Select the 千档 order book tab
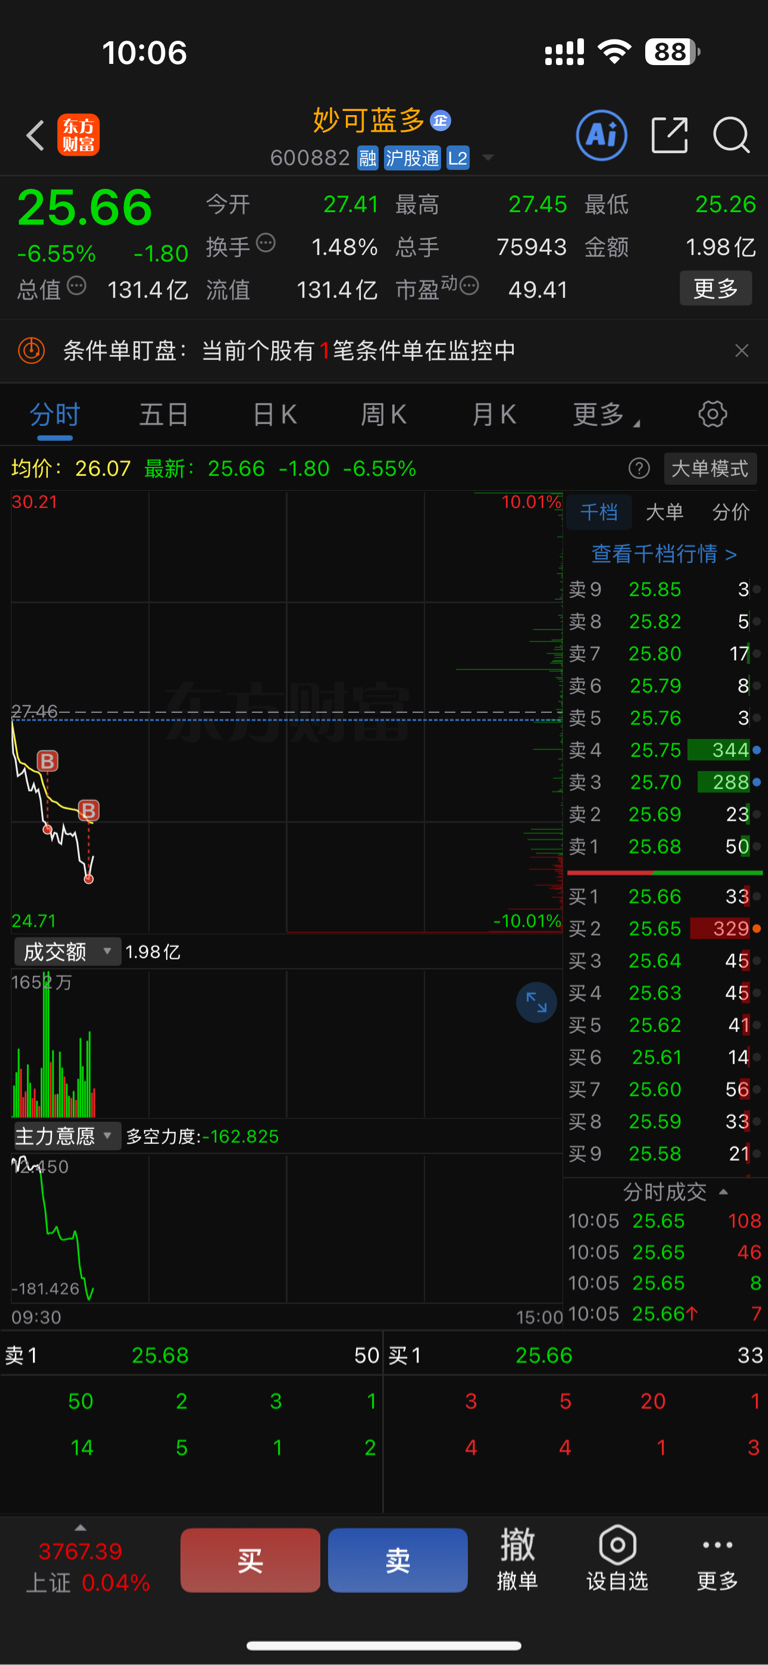768x1665 pixels. point(599,512)
